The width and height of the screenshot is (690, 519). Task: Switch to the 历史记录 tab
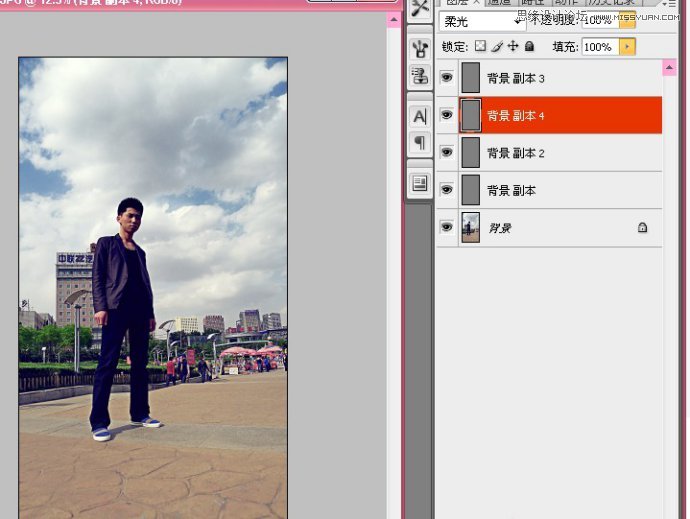click(x=612, y=2)
